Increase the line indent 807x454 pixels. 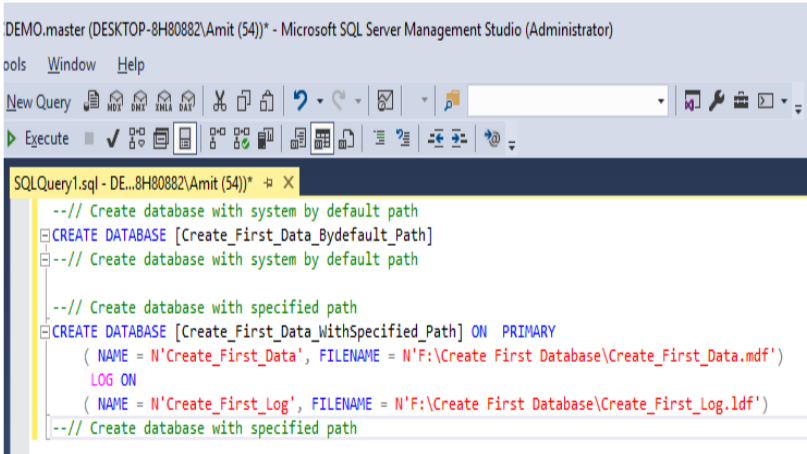point(459,138)
